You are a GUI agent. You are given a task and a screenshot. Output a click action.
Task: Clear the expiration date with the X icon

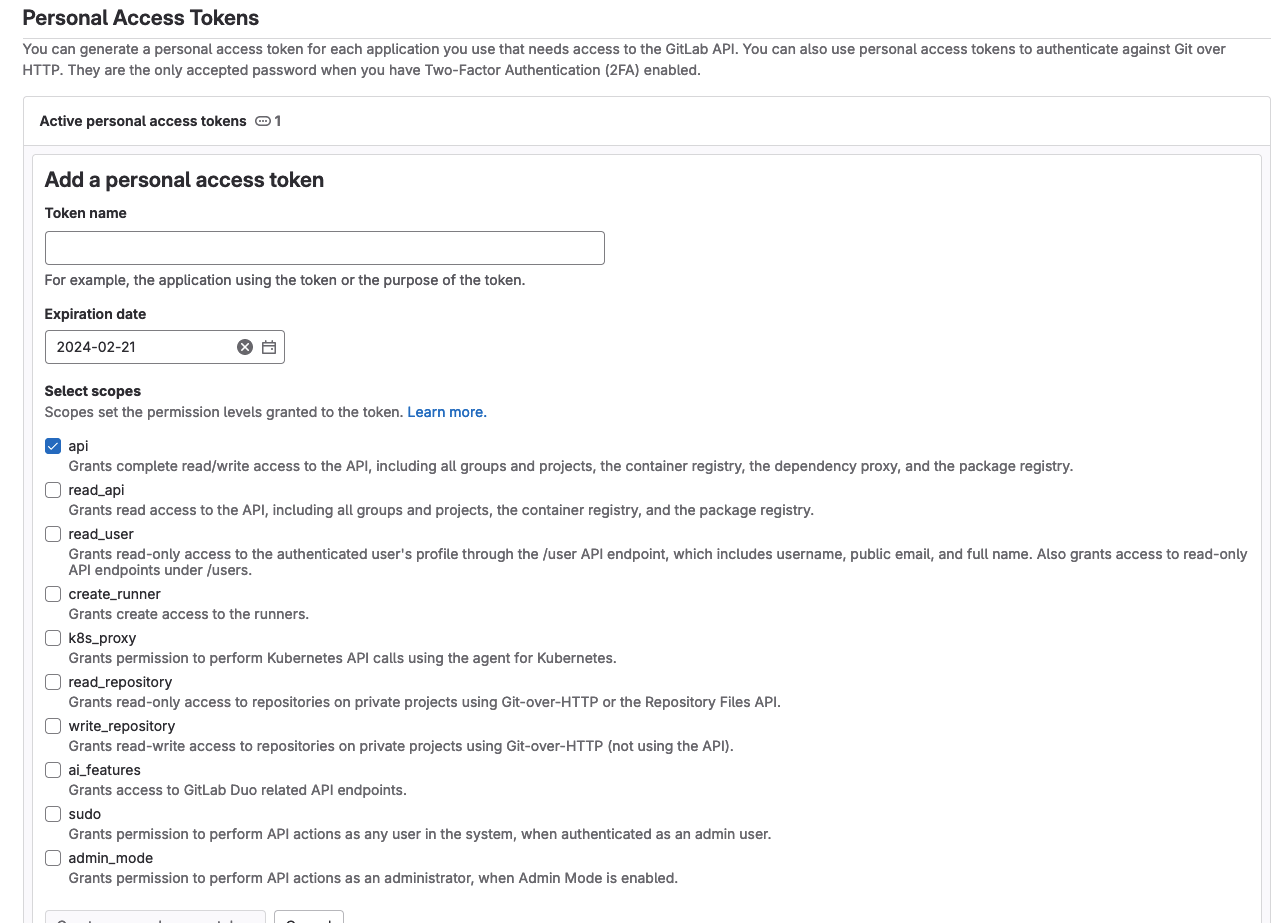coord(245,347)
